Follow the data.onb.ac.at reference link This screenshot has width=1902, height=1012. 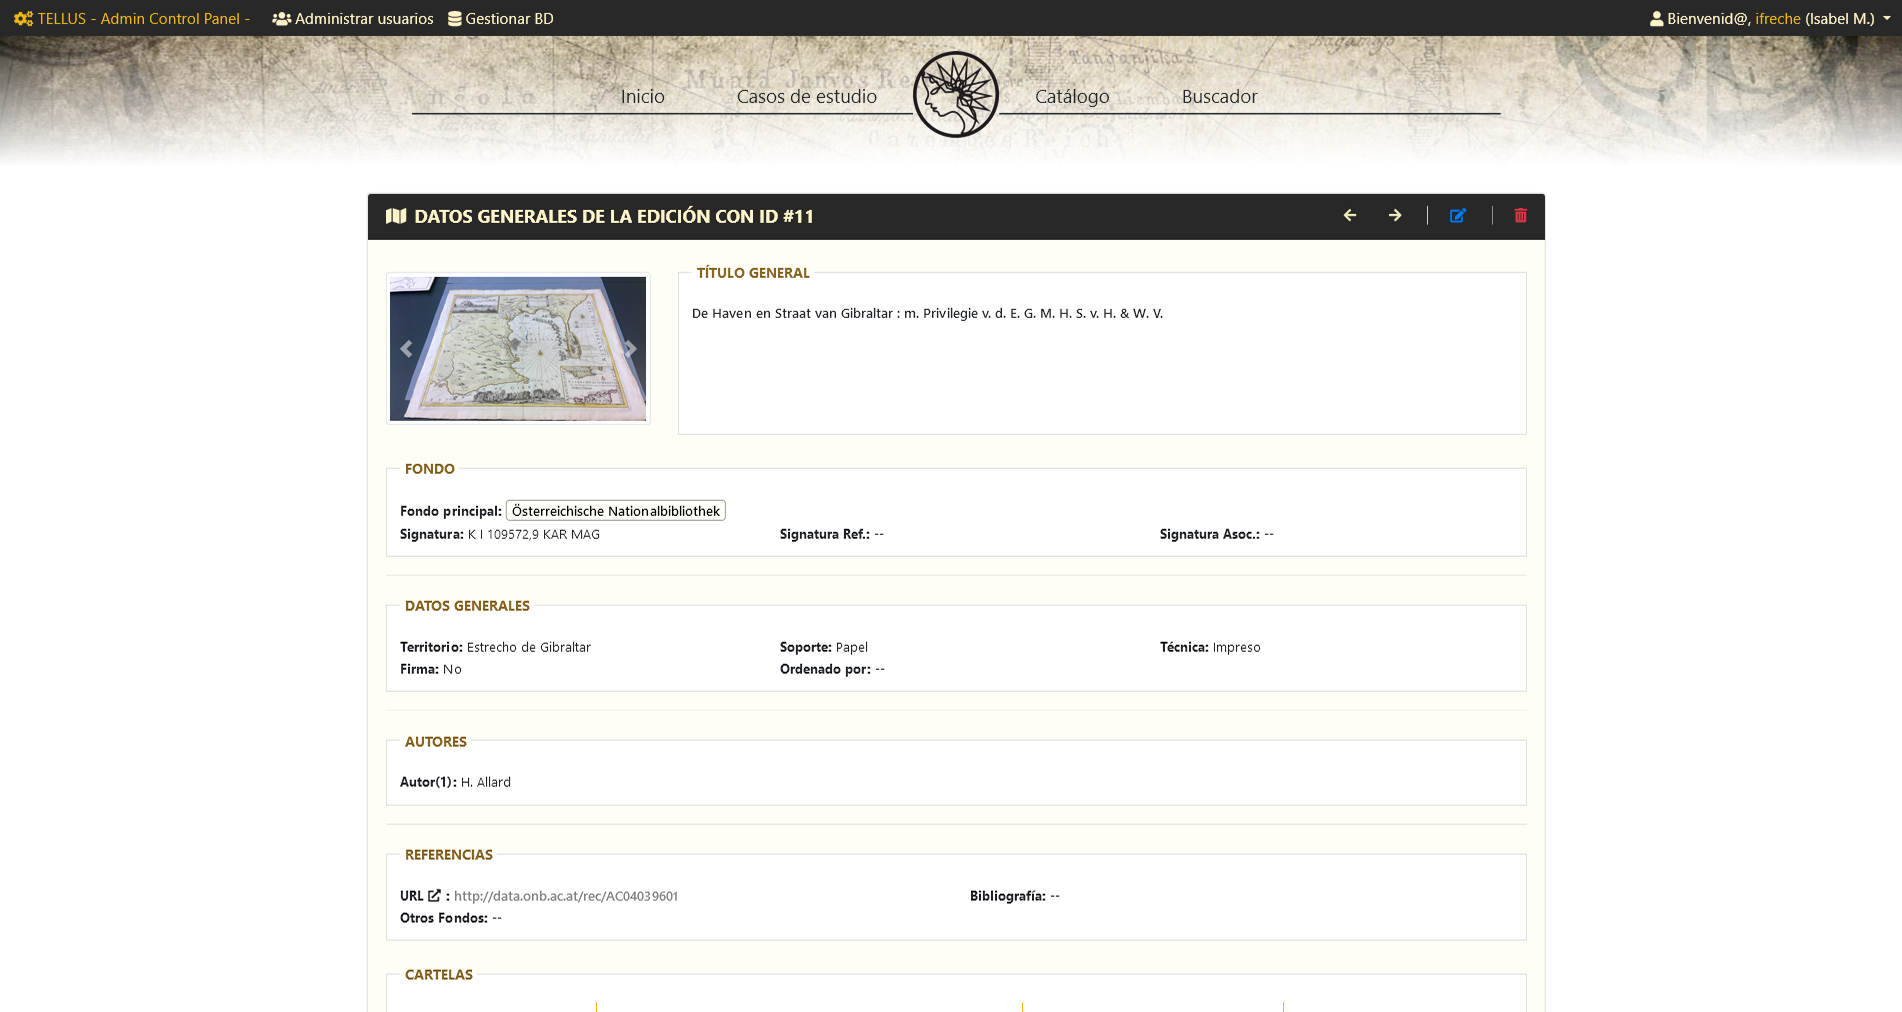pos(566,895)
